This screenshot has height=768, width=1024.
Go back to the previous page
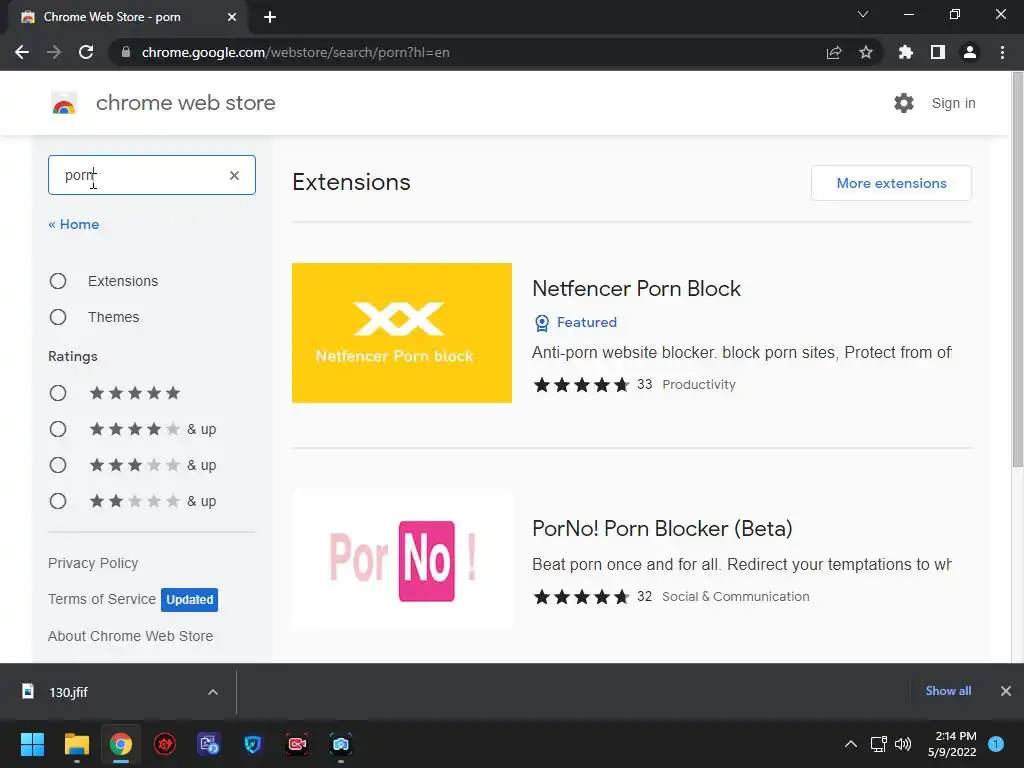22,52
